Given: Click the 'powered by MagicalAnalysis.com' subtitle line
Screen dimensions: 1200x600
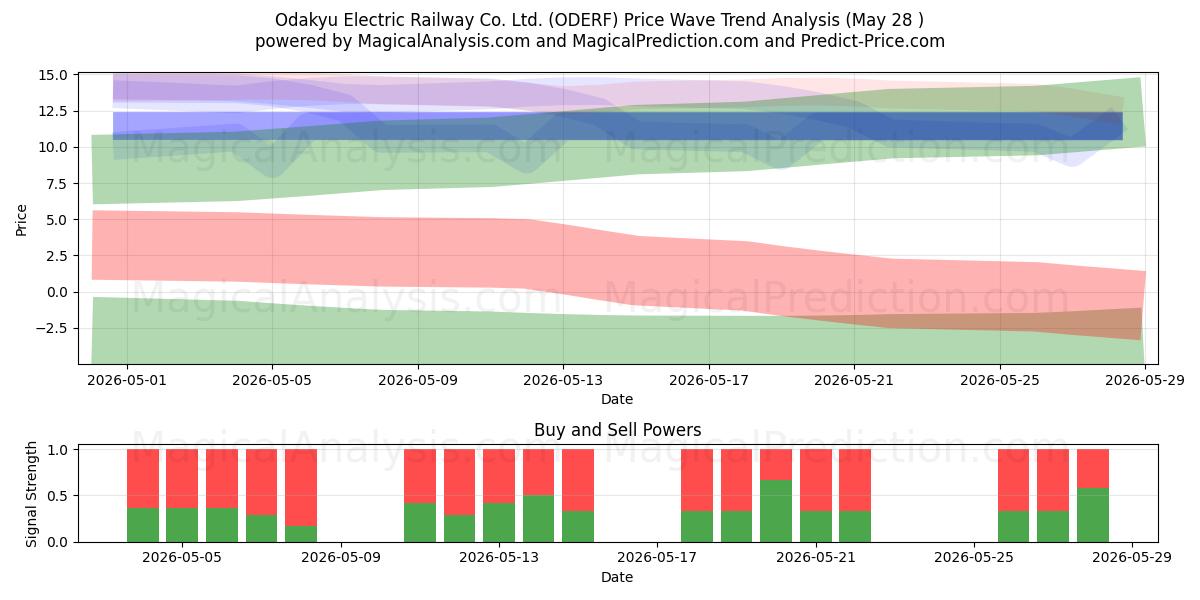Looking at the screenshot, I should [600, 41].
